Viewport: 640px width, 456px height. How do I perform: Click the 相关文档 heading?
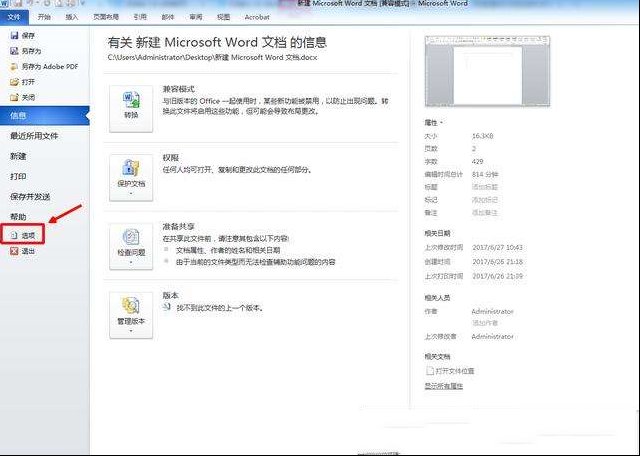click(x=437, y=357)
